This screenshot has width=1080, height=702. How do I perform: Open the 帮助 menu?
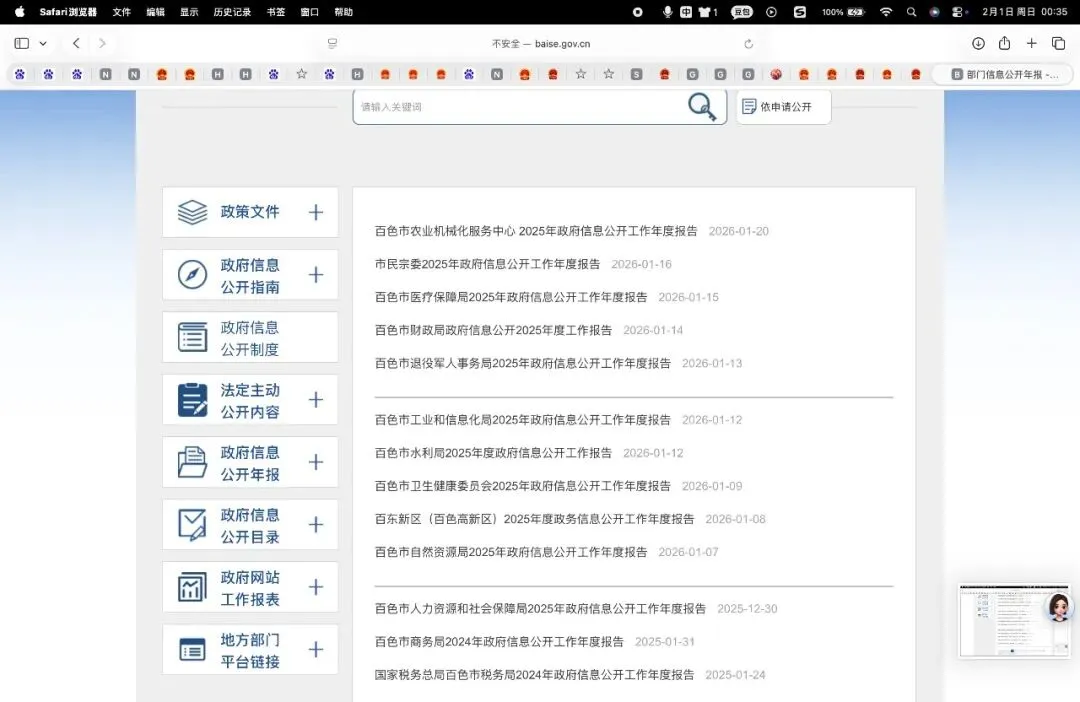coord(344,12)
